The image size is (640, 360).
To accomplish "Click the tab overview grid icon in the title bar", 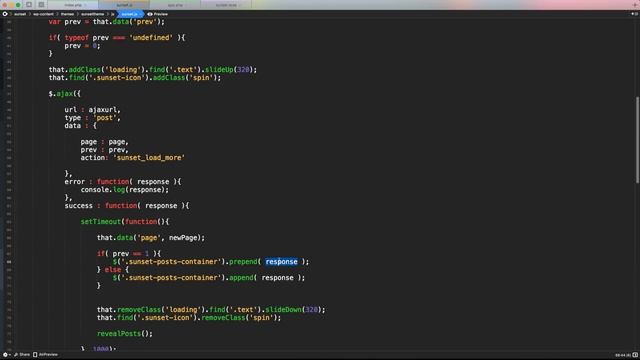I will click(x=41, y=5).
